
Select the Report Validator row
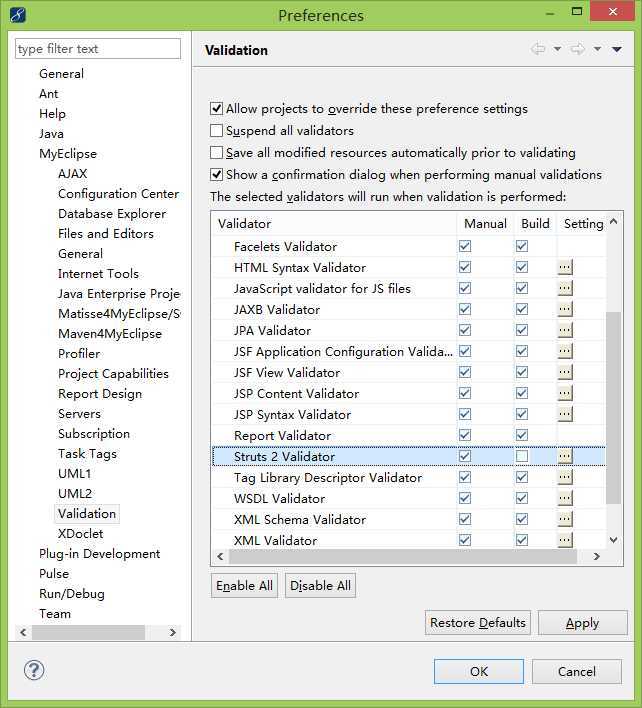click(409, 435)
